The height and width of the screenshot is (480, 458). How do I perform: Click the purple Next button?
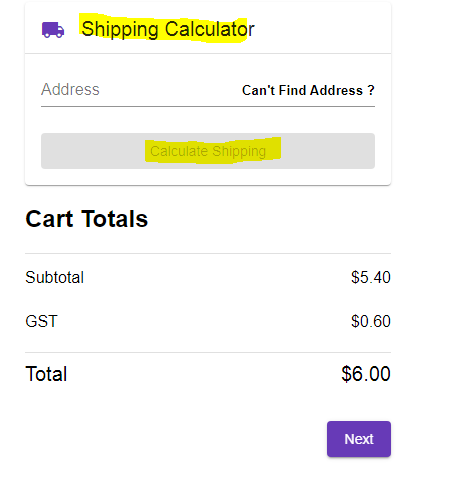[359, 439]
